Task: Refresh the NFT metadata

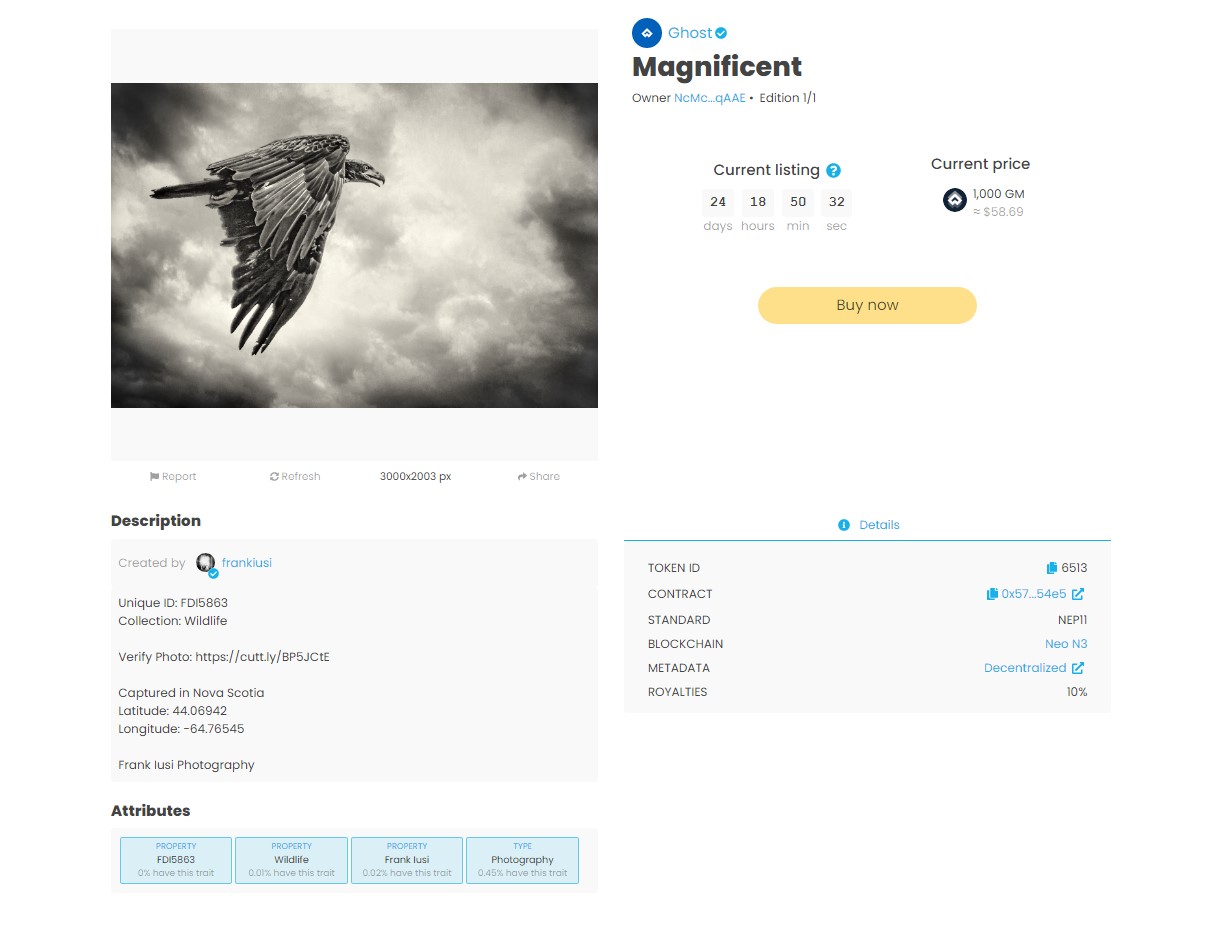Action: point(295,477)
